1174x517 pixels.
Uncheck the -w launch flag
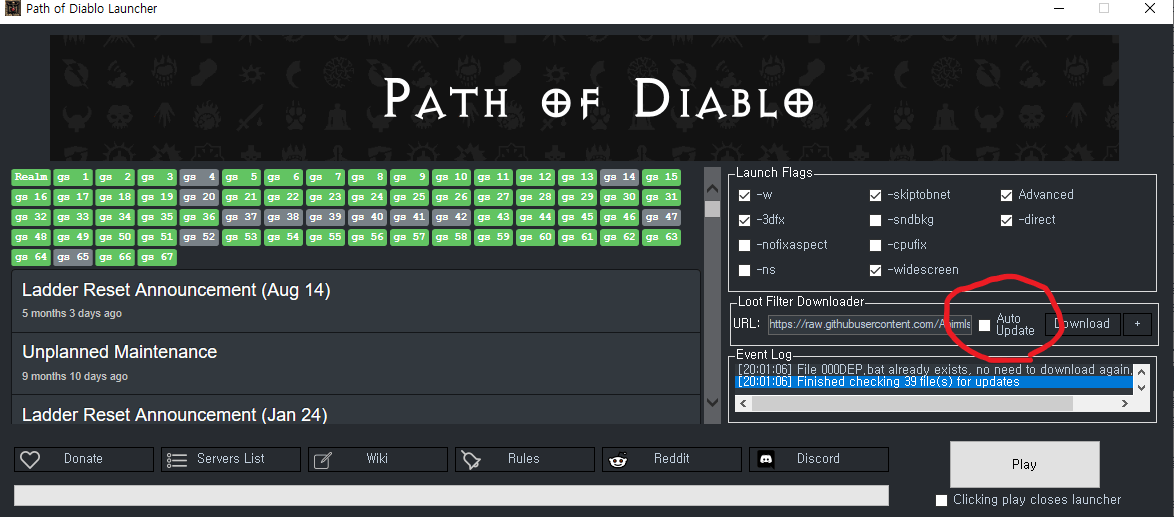point(744,195)
